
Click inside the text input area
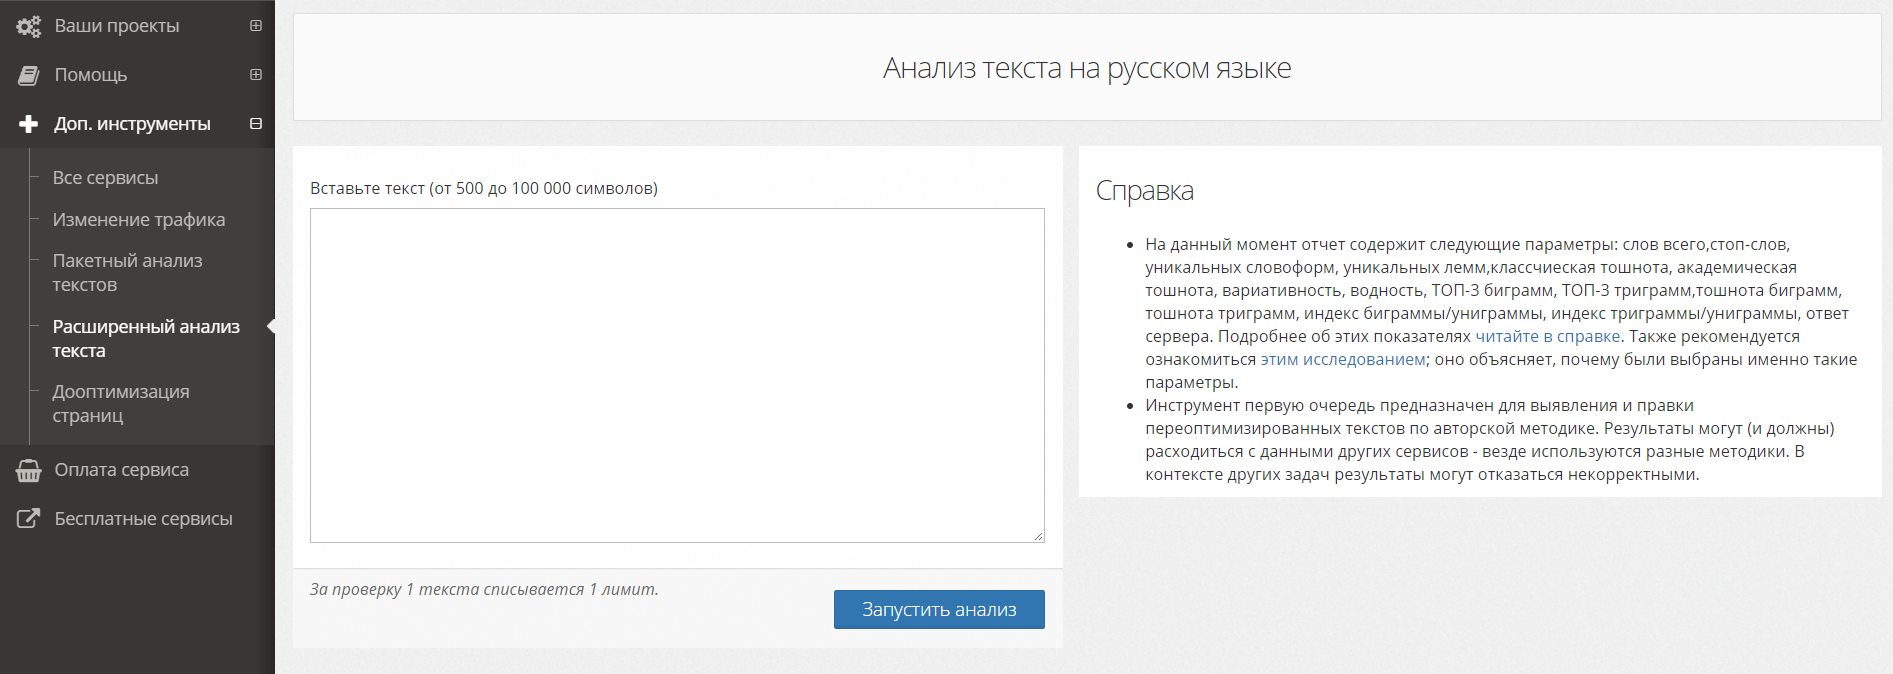coord(677,375)
